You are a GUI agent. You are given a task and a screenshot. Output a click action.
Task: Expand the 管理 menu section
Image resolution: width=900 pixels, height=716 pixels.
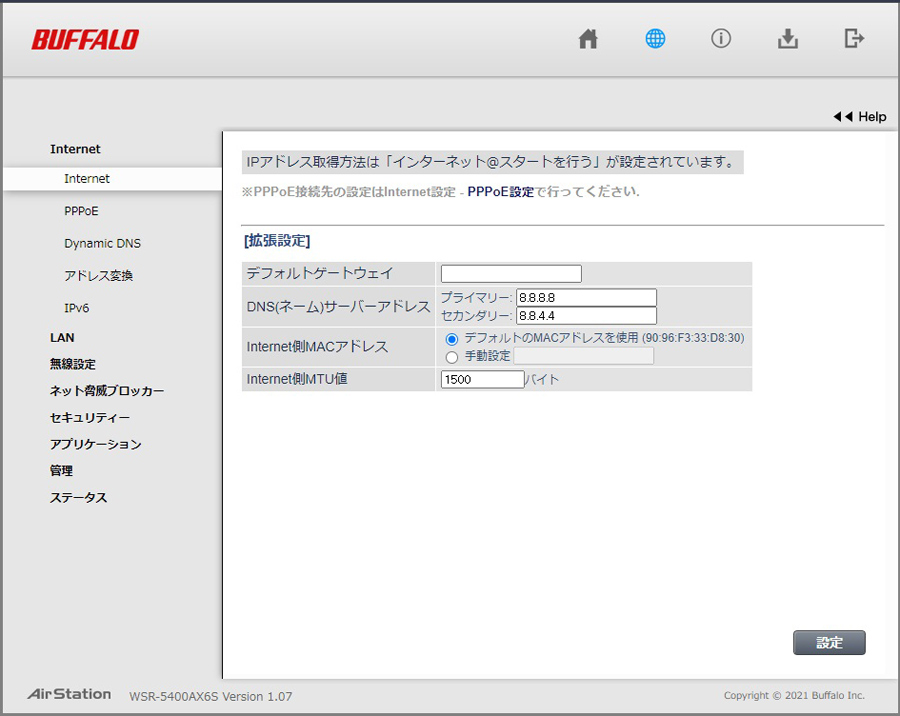(x=61, y=471)
